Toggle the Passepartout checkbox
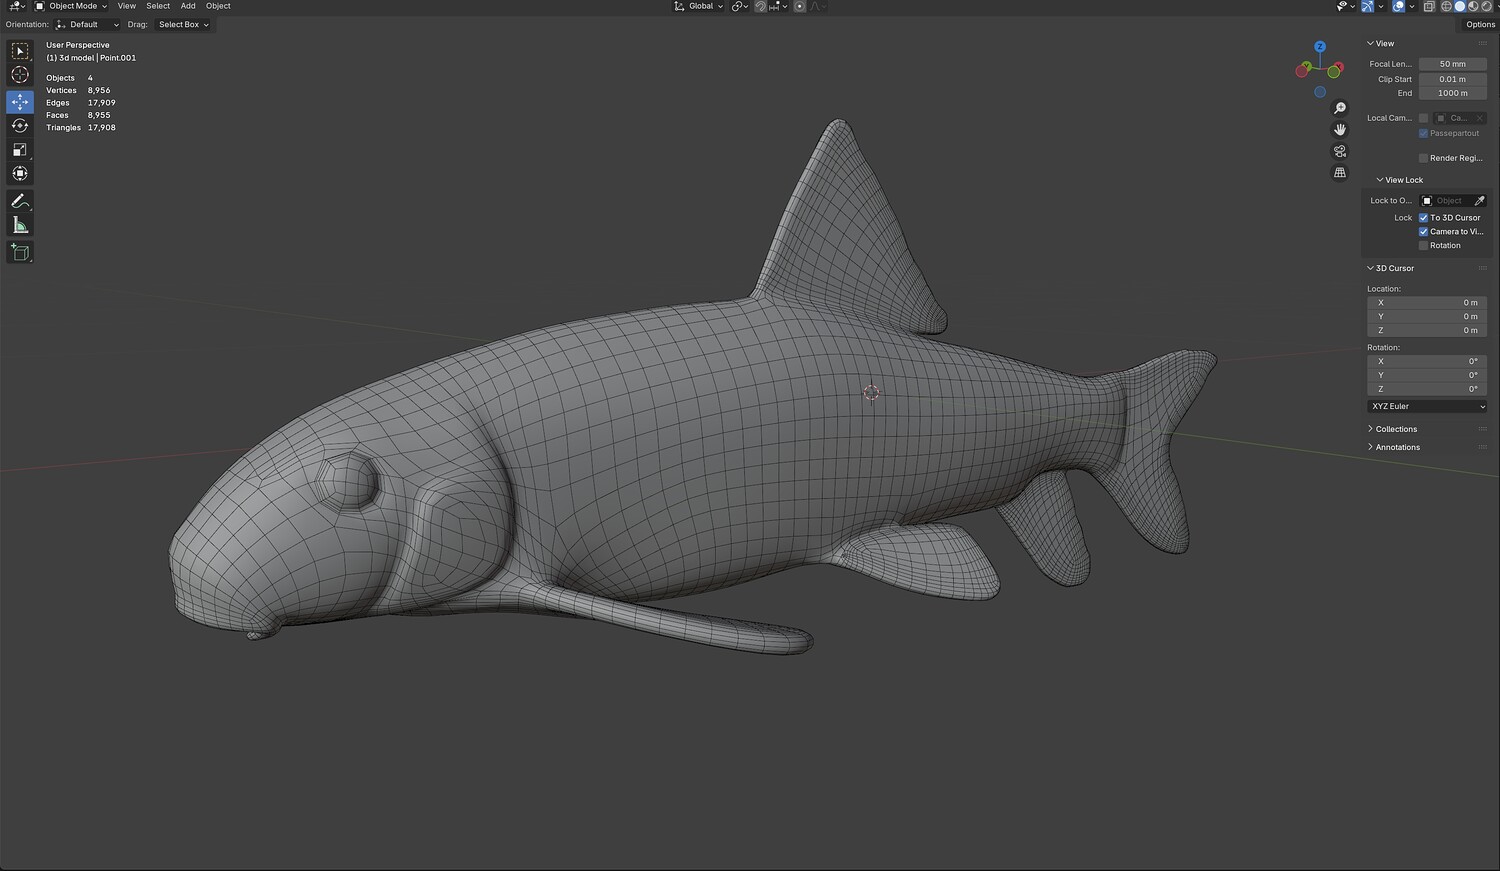This screenshot has height=871, width=1500. (x=1424, y=133)
